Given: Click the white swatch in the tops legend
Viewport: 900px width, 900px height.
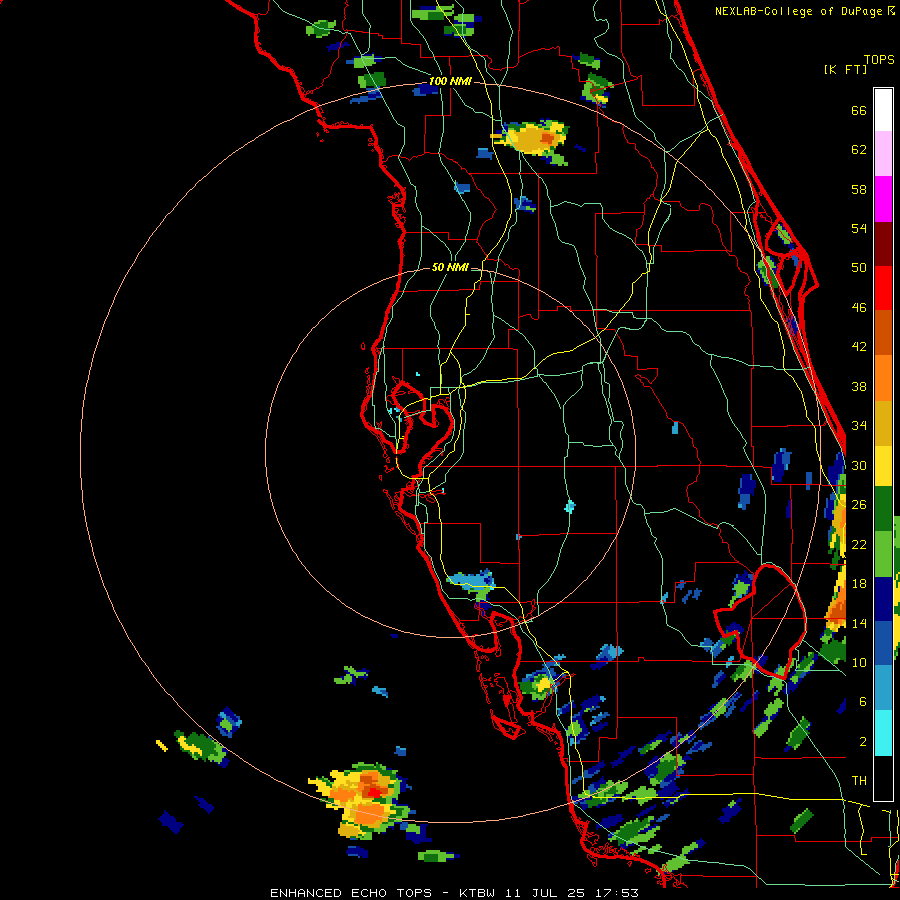Looking at the screenshot, I should (883, 110).
